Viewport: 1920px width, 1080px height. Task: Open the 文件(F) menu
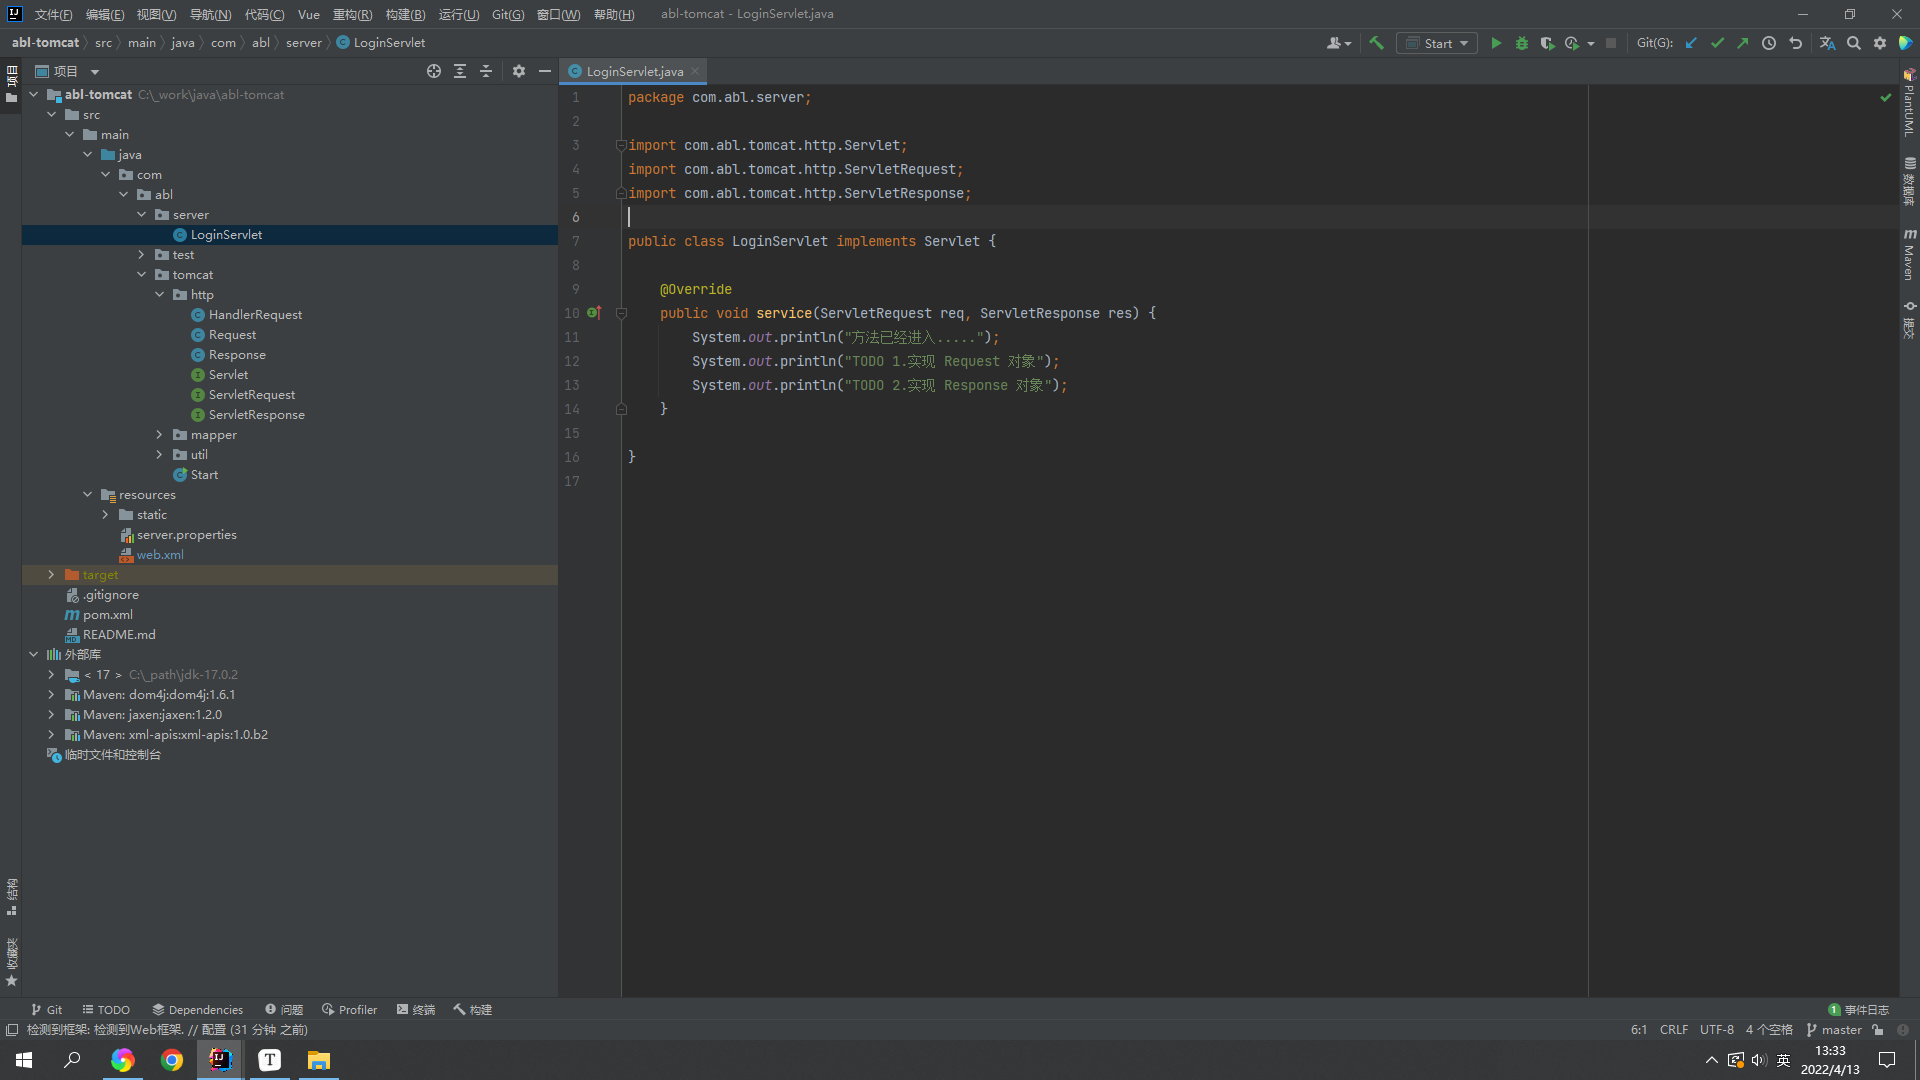point(53,14)
